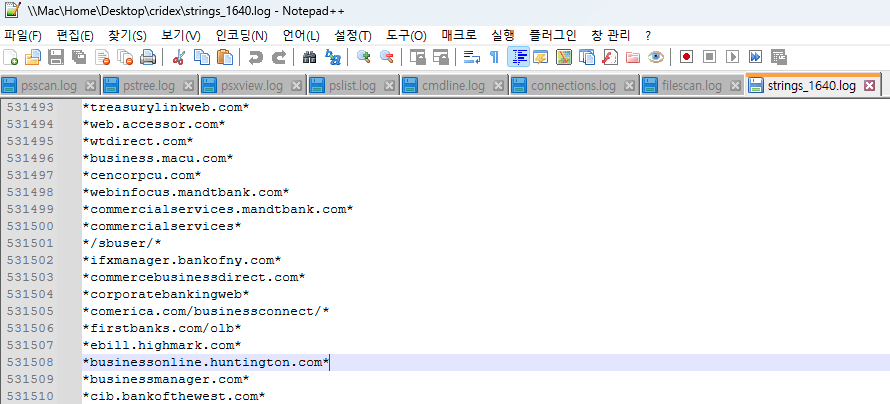Switch to the psscan.log tab
This screenshot has height=404, width=890.
pyautogui.click(x=49, y=86)
